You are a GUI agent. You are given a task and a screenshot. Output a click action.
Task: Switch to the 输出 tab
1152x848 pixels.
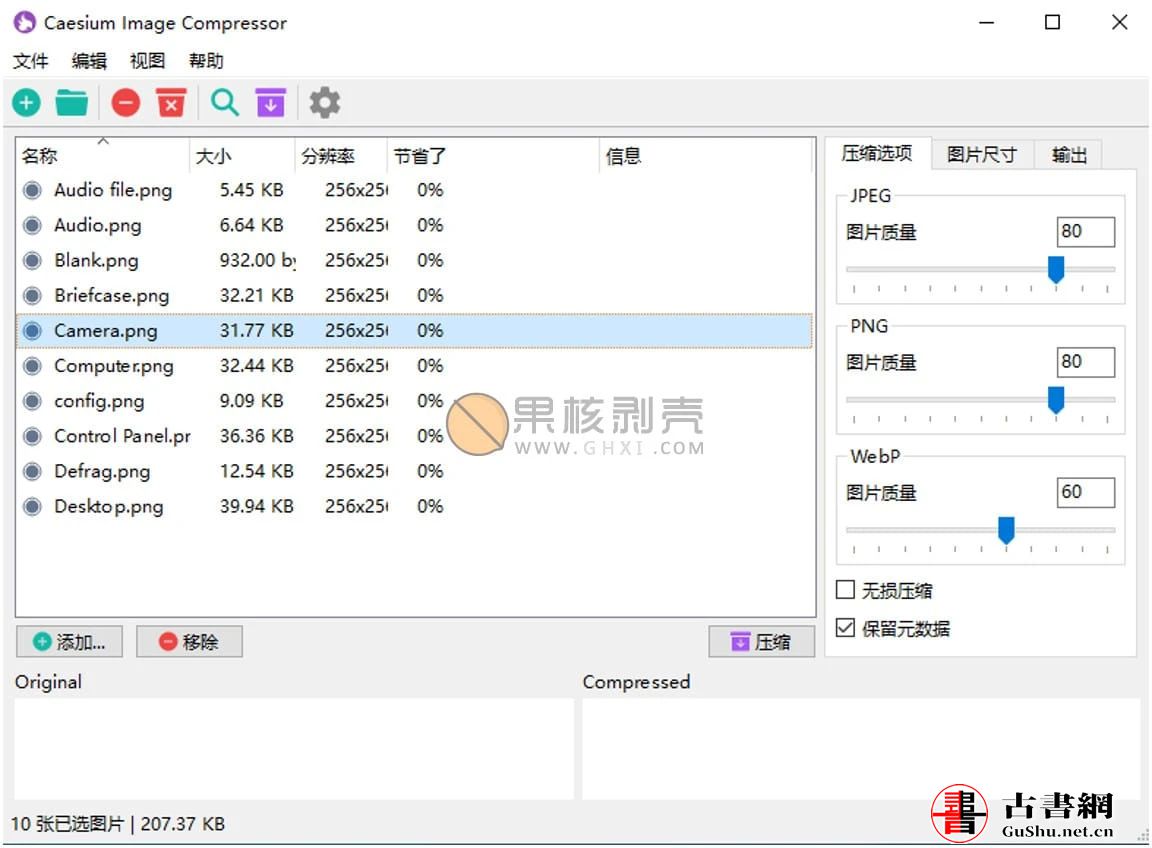1068,154
